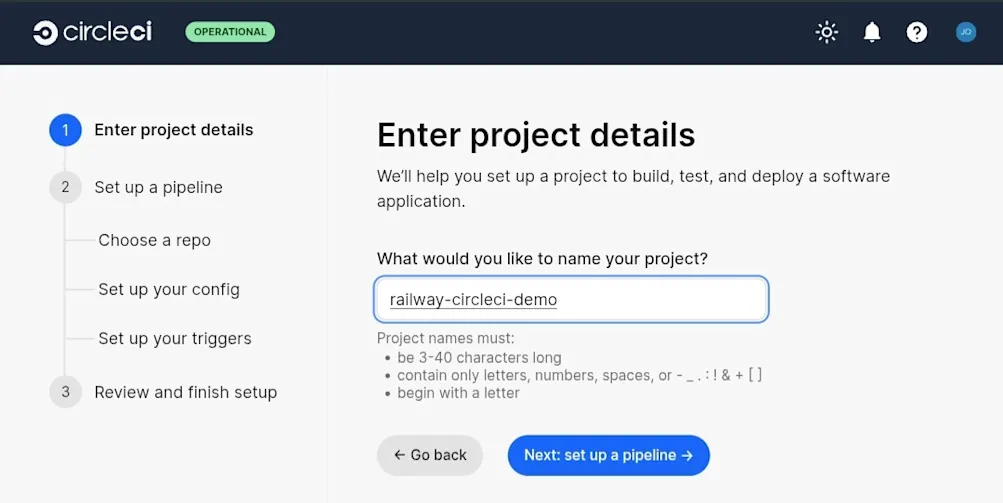Open the notifications bell
Viewport: 1003px width, 503px height.
pos(872,32)
